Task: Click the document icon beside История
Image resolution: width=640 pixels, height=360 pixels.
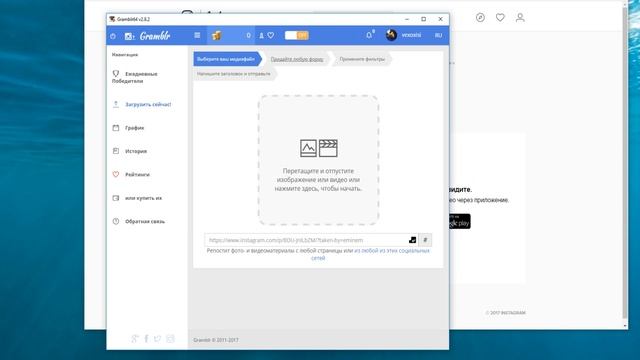Action: pos(116,151)
